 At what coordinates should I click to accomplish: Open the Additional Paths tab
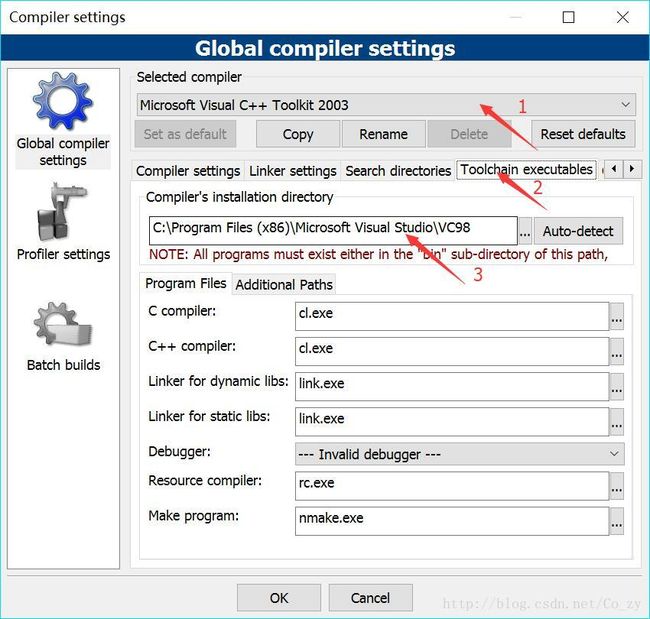(284, 284)
